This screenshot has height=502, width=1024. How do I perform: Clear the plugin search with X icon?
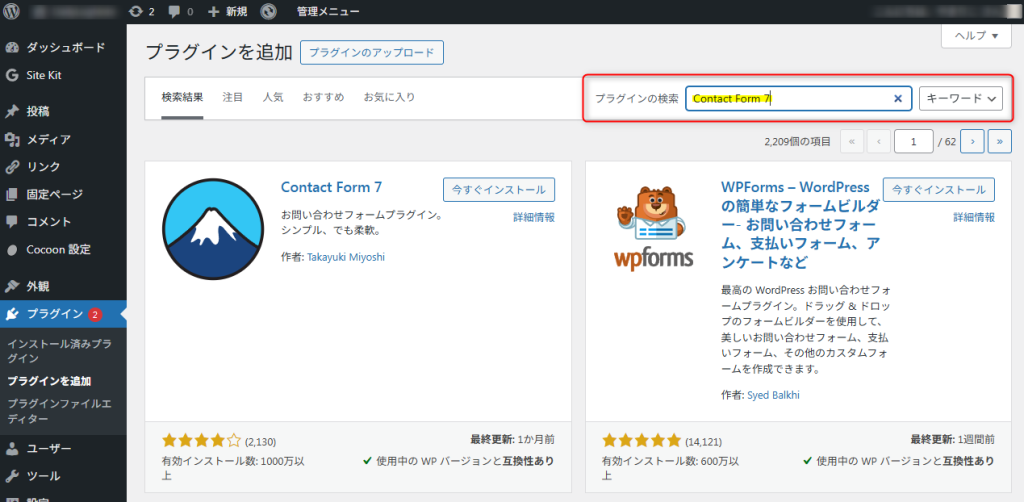click(897, 98)
